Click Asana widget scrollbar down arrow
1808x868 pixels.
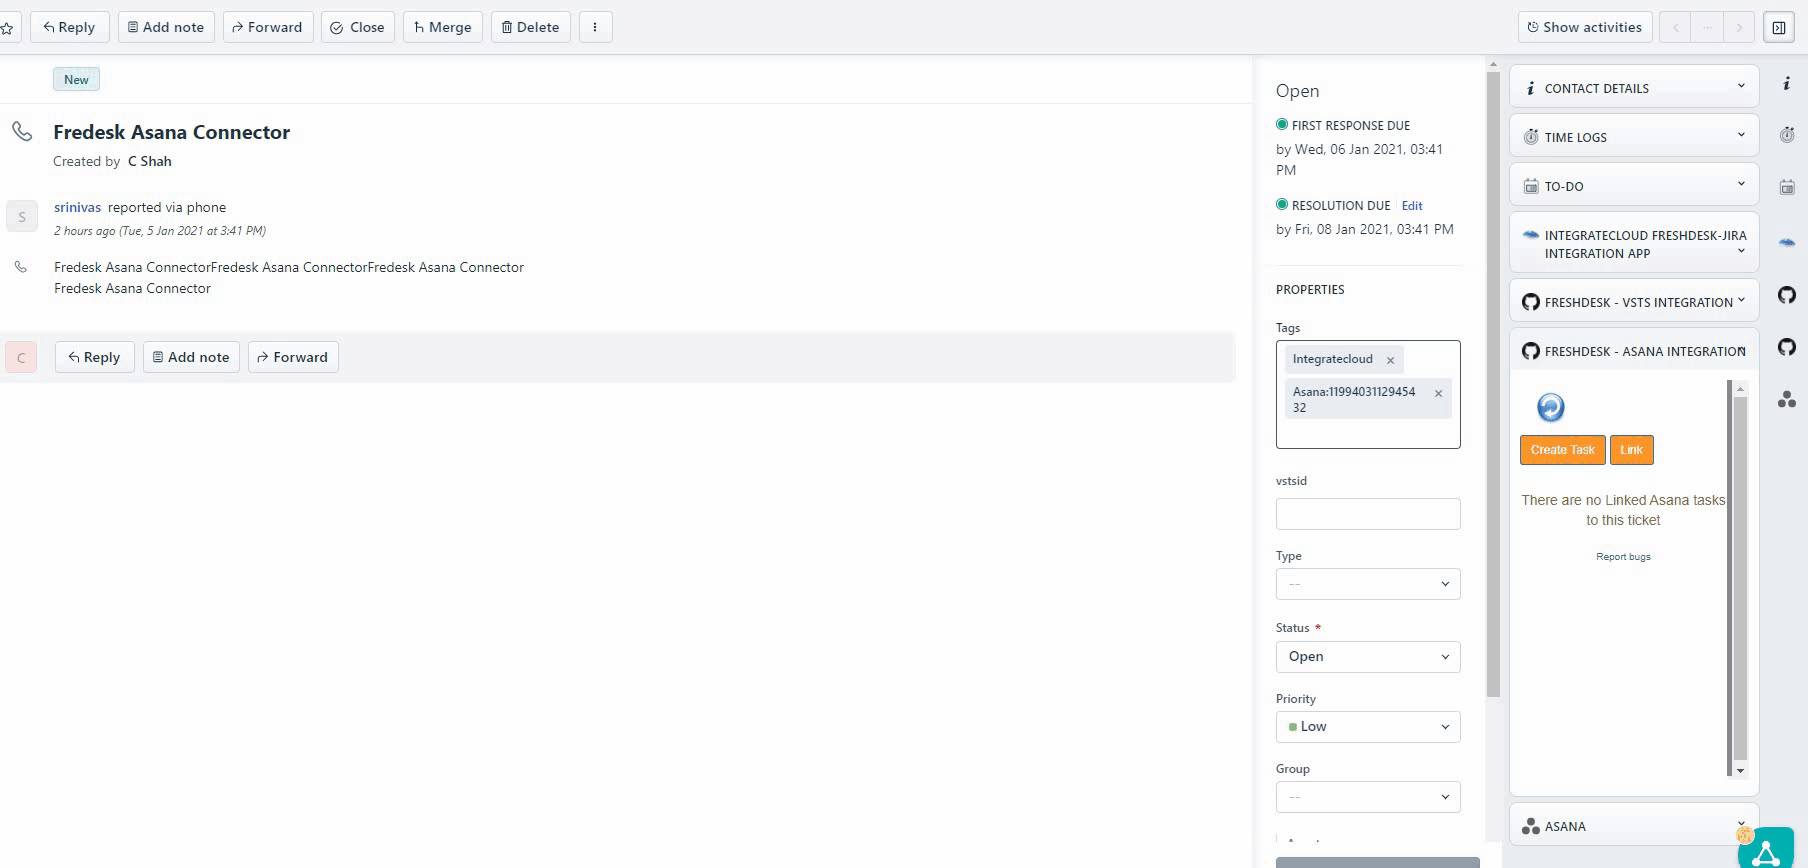pos(1740,771)
